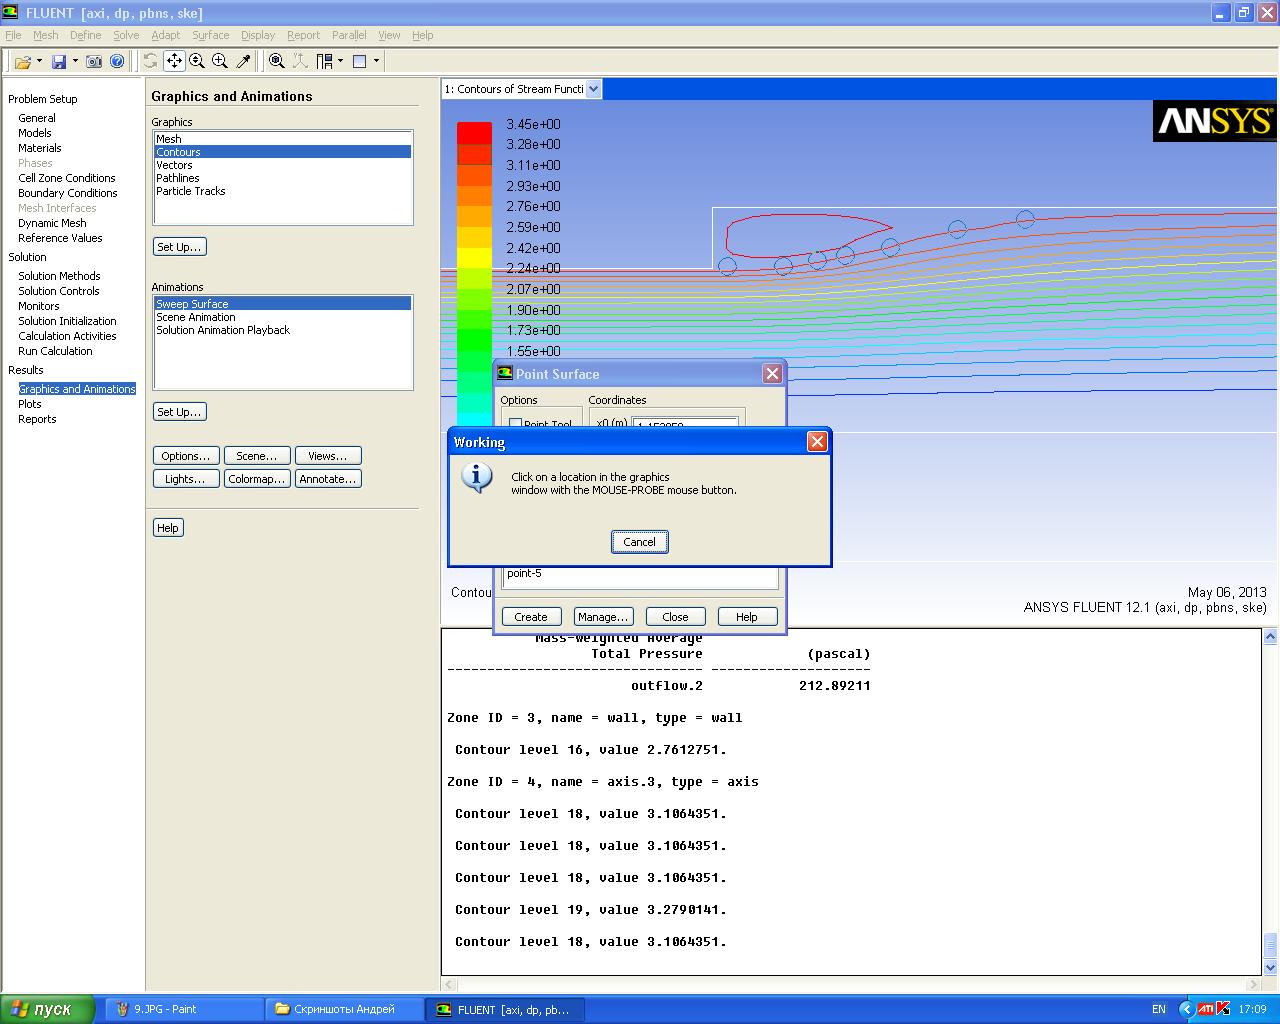Open the Adapt menu
This screenshot has width=1280, height=1024.
[166, 35]
